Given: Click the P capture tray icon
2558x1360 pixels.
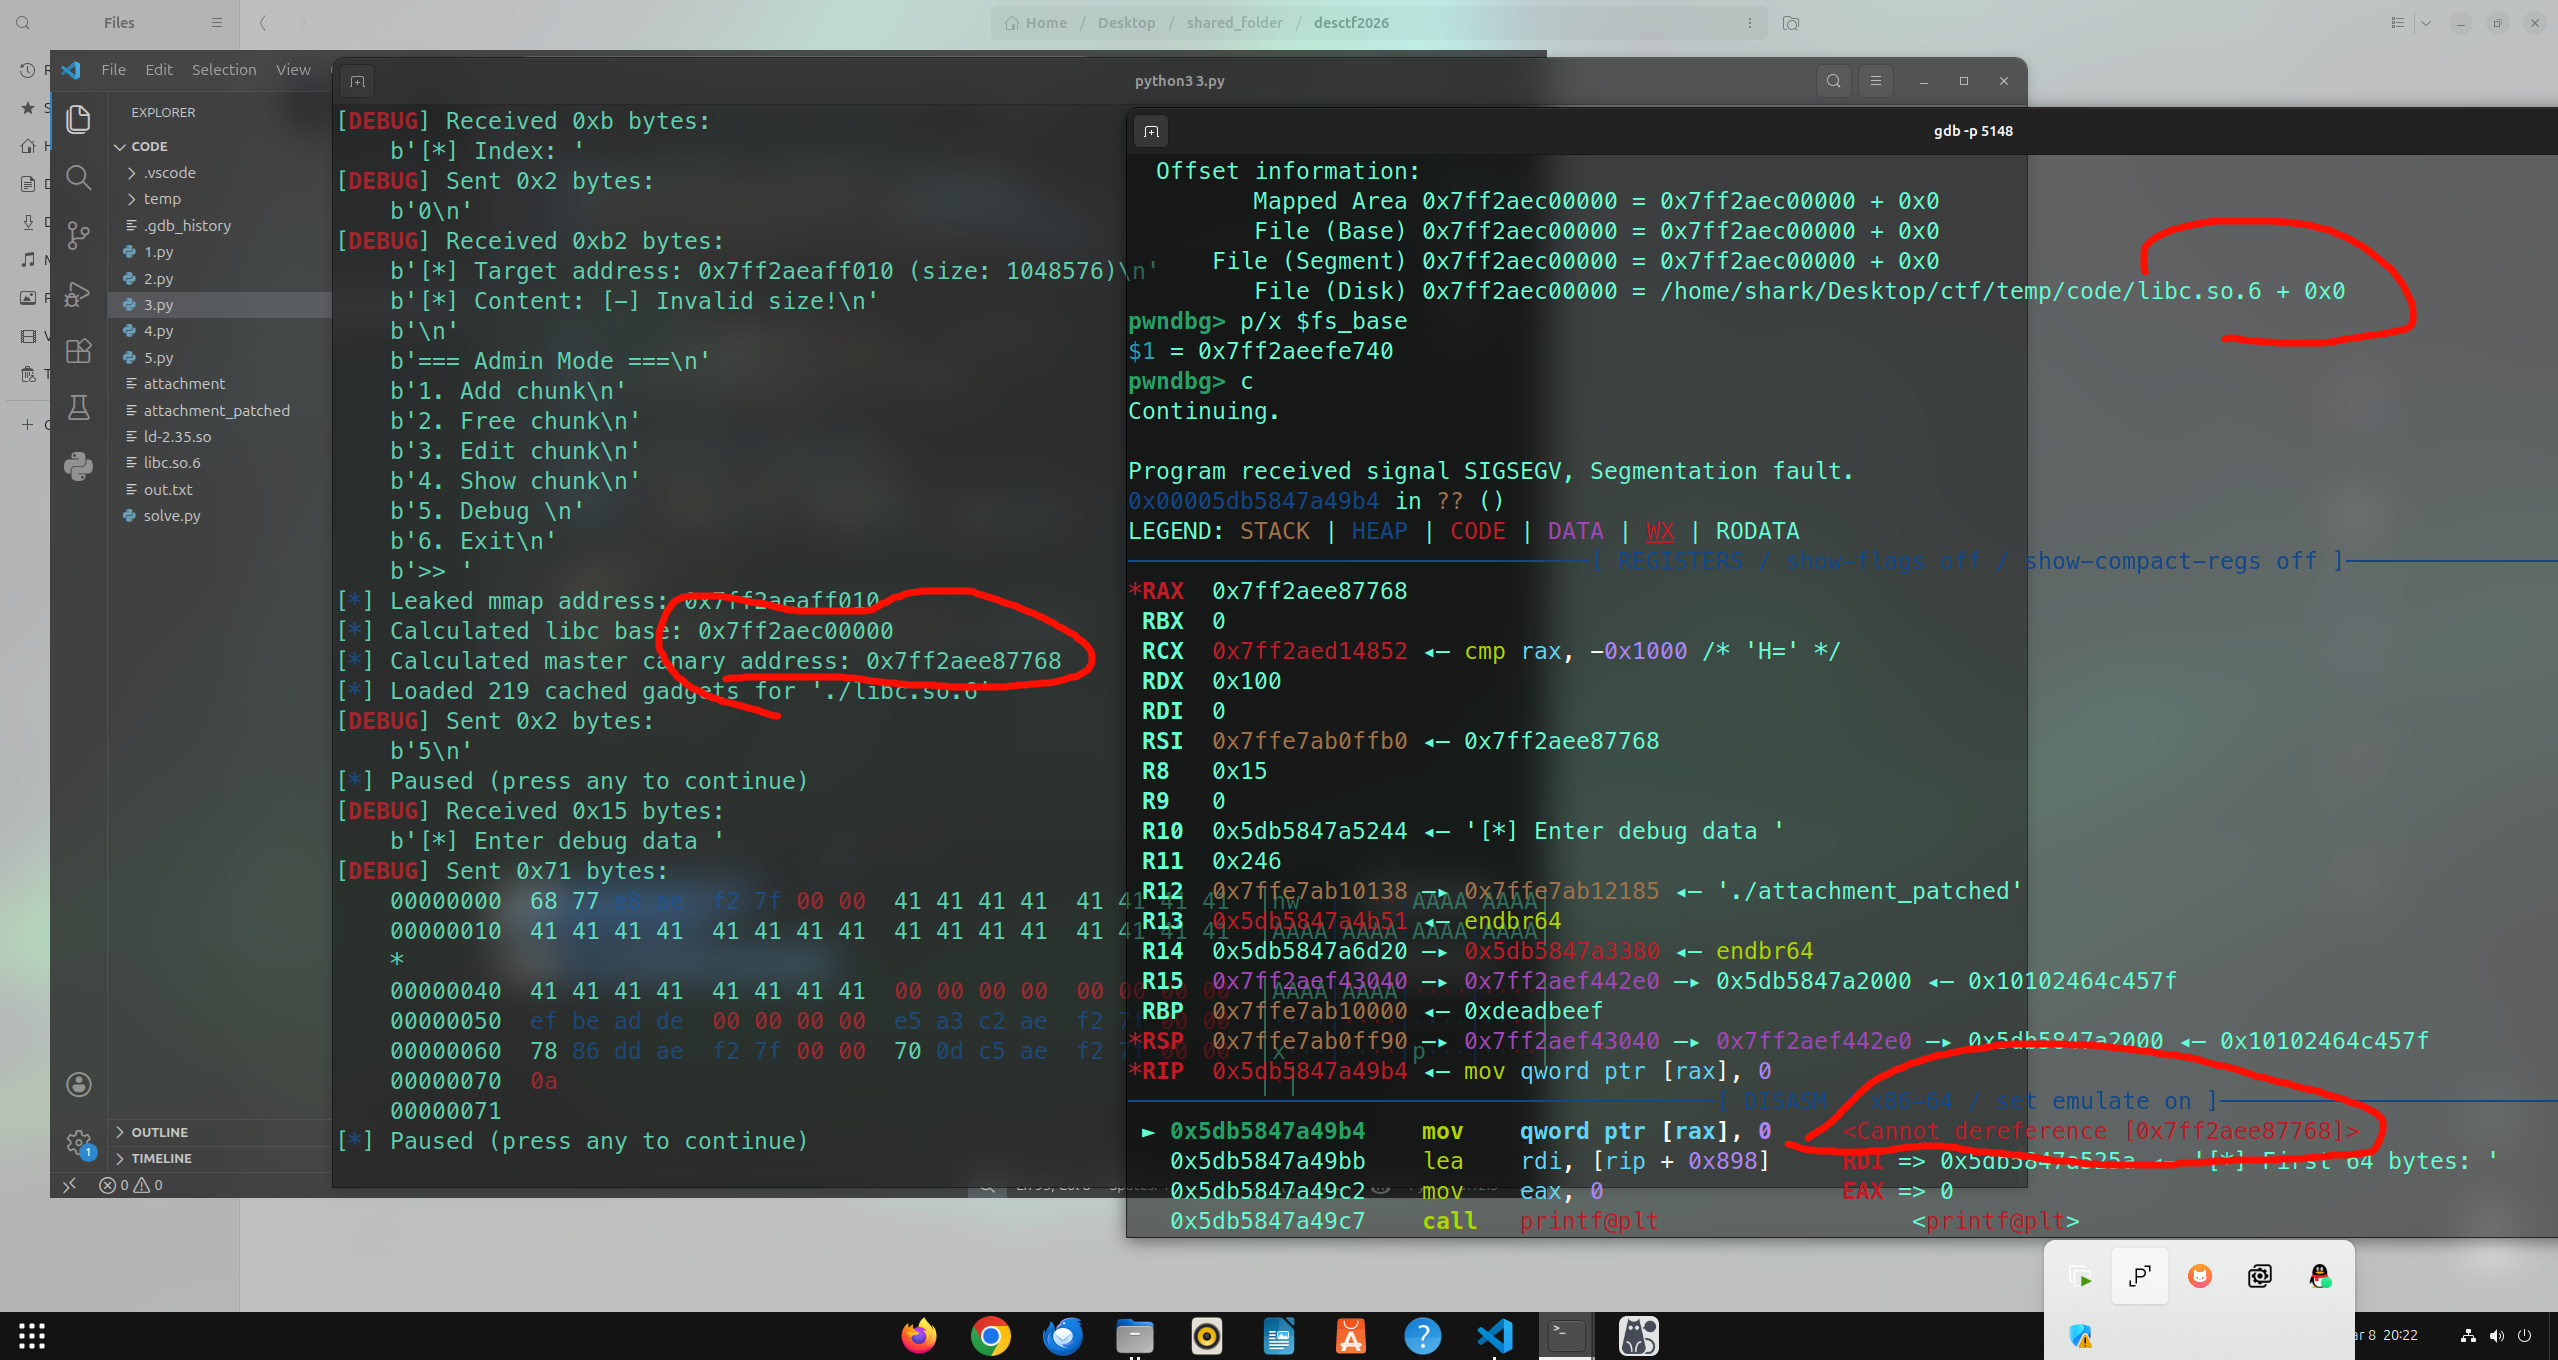Looking at the screenshot, I should pyautogui.click(x=2139, y=1276).
